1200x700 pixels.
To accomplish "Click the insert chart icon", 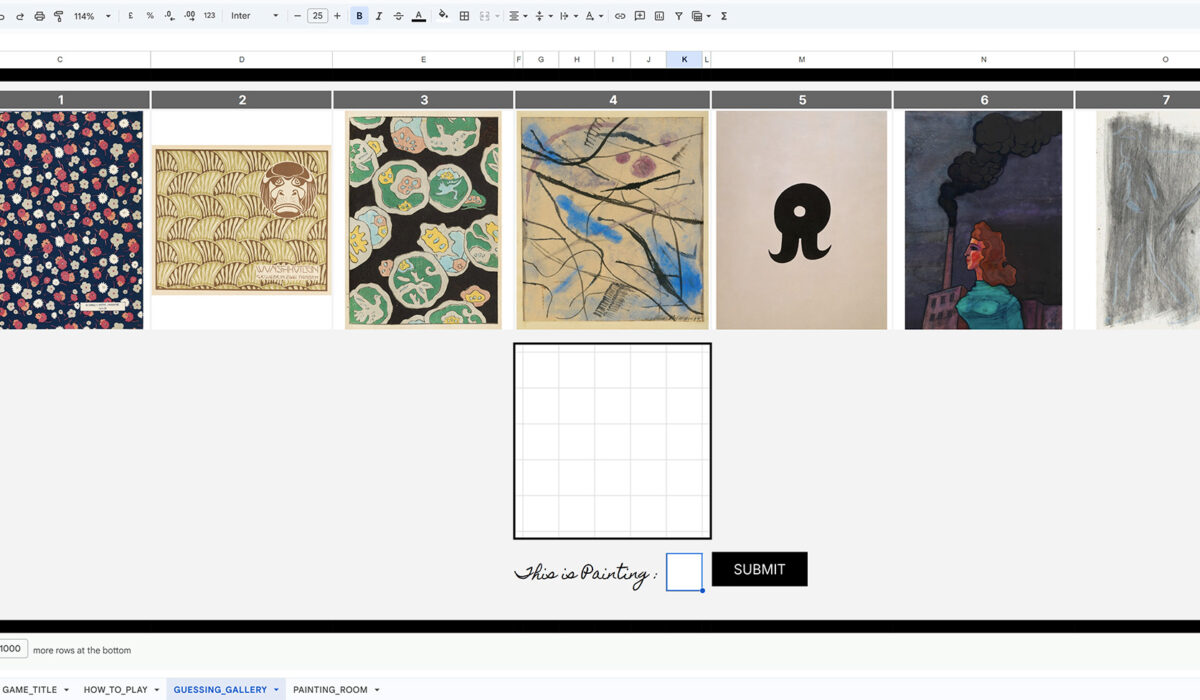I will [x=659, y=16].
